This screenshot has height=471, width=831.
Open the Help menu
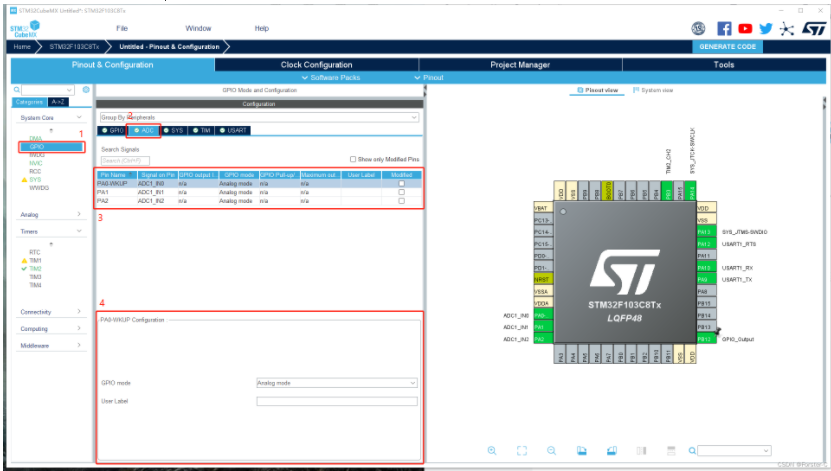click(262, 28)
